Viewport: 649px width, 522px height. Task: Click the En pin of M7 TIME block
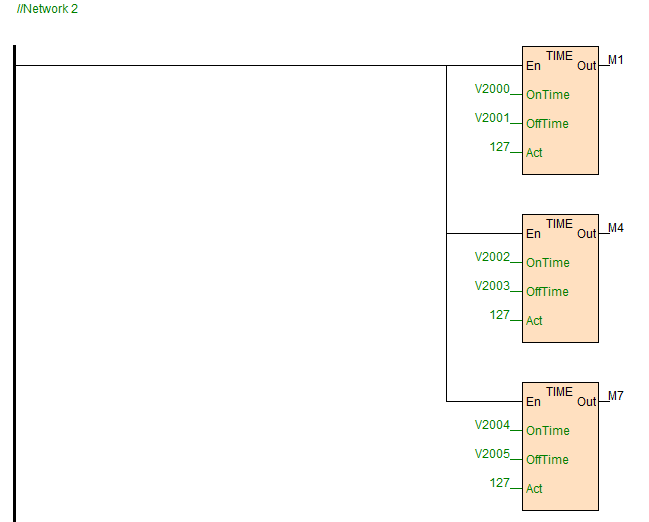533,402
